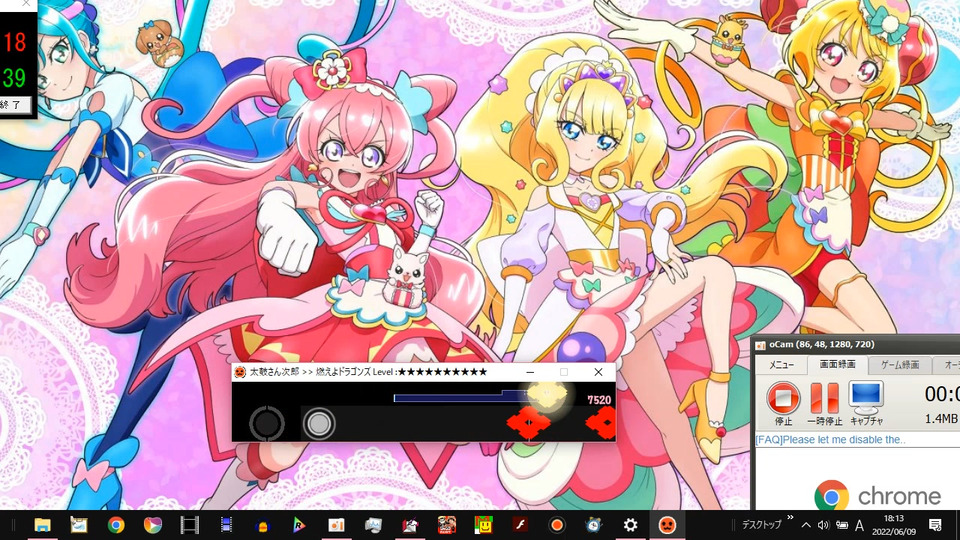Switch to oCam via its taskbar icon
The height and width of the screenshot is (540, 960).
pyautogui.click(x=336, y=525)
